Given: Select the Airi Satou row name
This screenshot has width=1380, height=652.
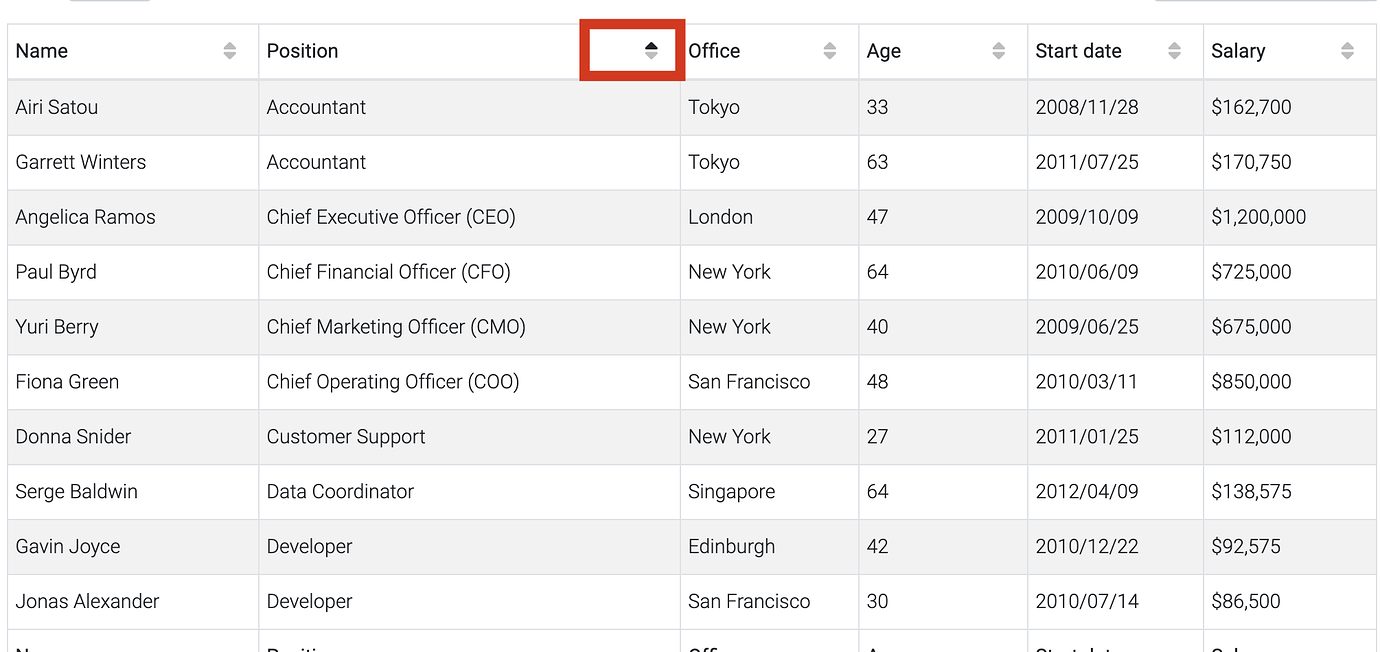Looking at the screenshot, I should coord(57,107).
